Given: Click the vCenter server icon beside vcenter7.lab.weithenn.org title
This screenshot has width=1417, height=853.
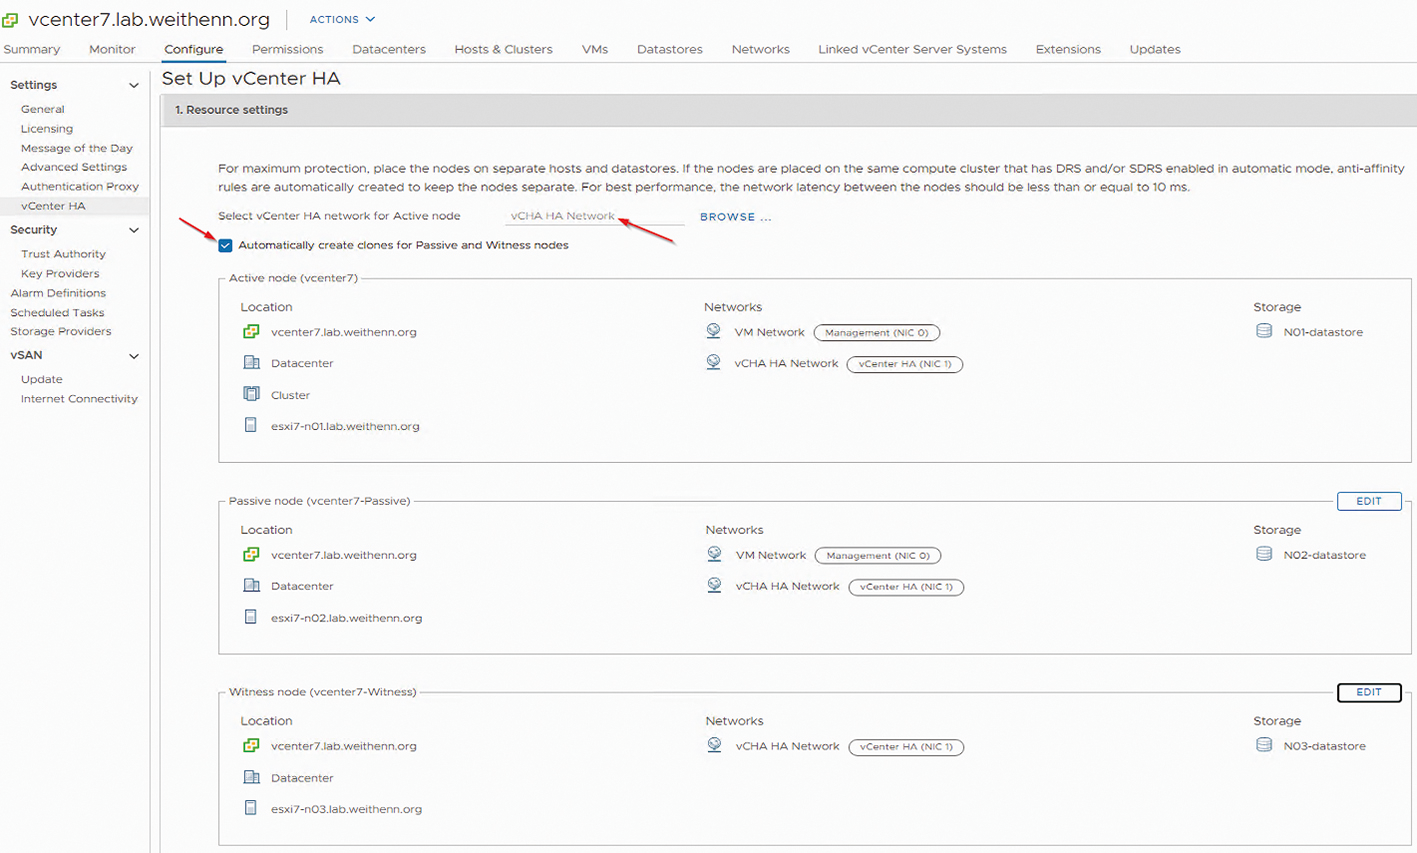Looking at the screenshot, I should coord(10,20).
